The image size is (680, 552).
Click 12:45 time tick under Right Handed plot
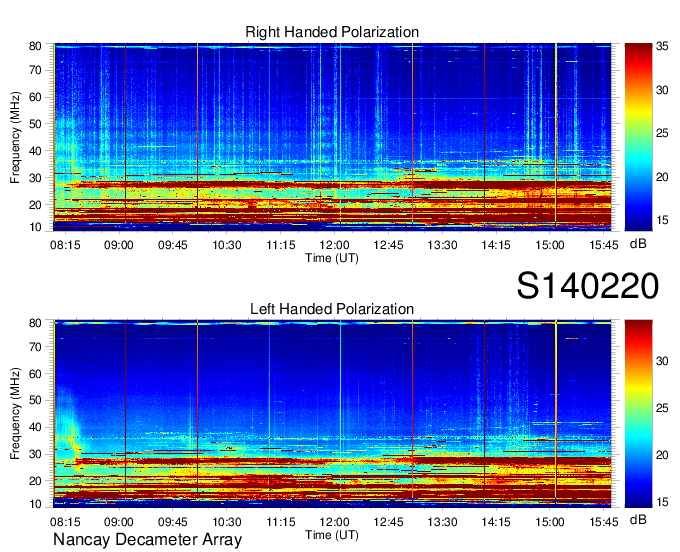pos(388,245)
